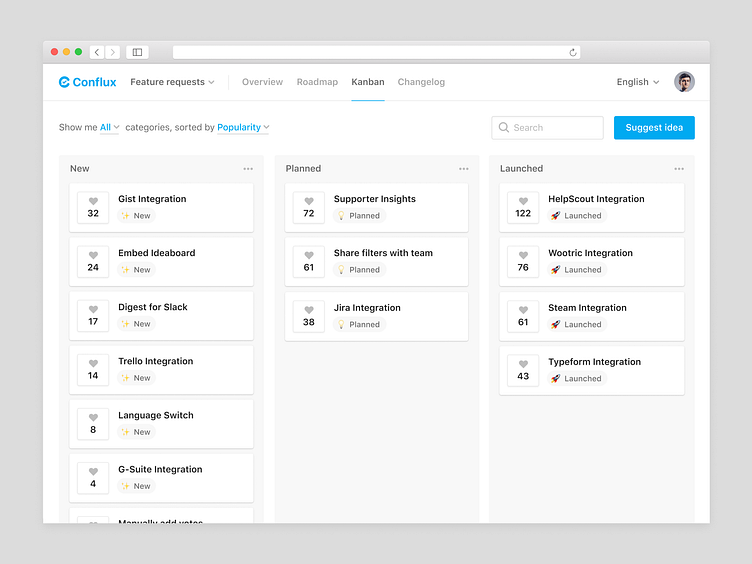Screen dimensions: 752x564
Task: Reload the page with the refresh icon
Action: pyautogui.click(x=573, y=52)
